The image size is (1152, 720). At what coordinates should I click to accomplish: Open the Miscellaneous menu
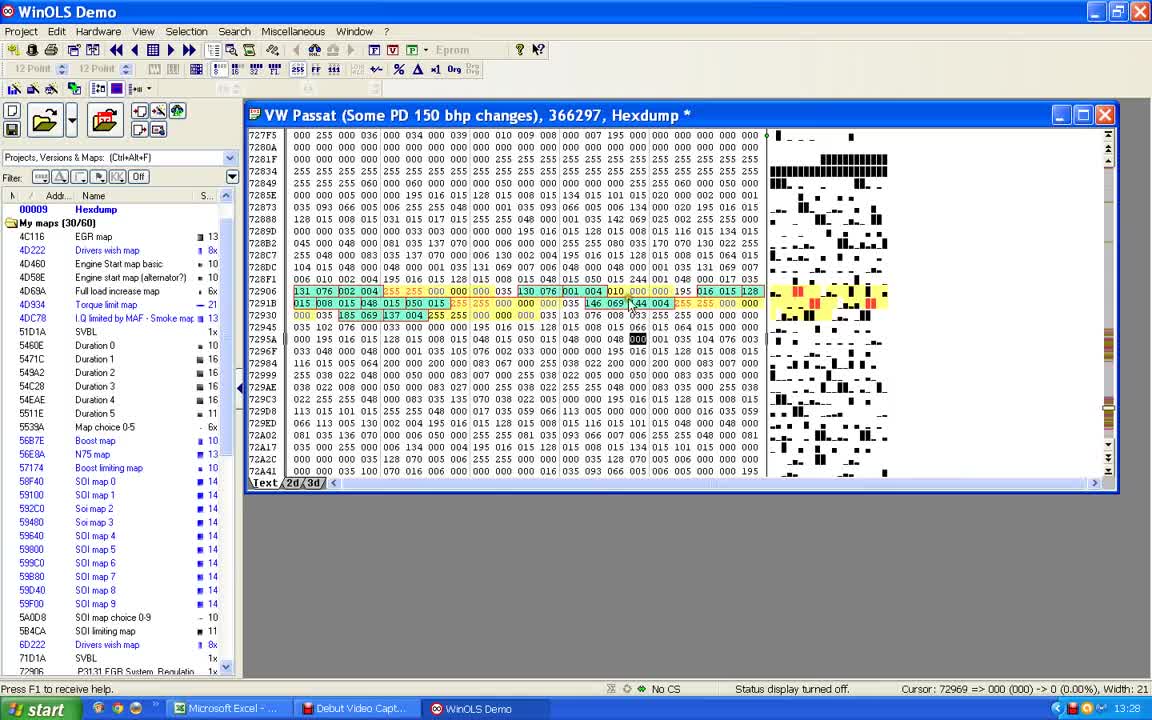point(292,32)
